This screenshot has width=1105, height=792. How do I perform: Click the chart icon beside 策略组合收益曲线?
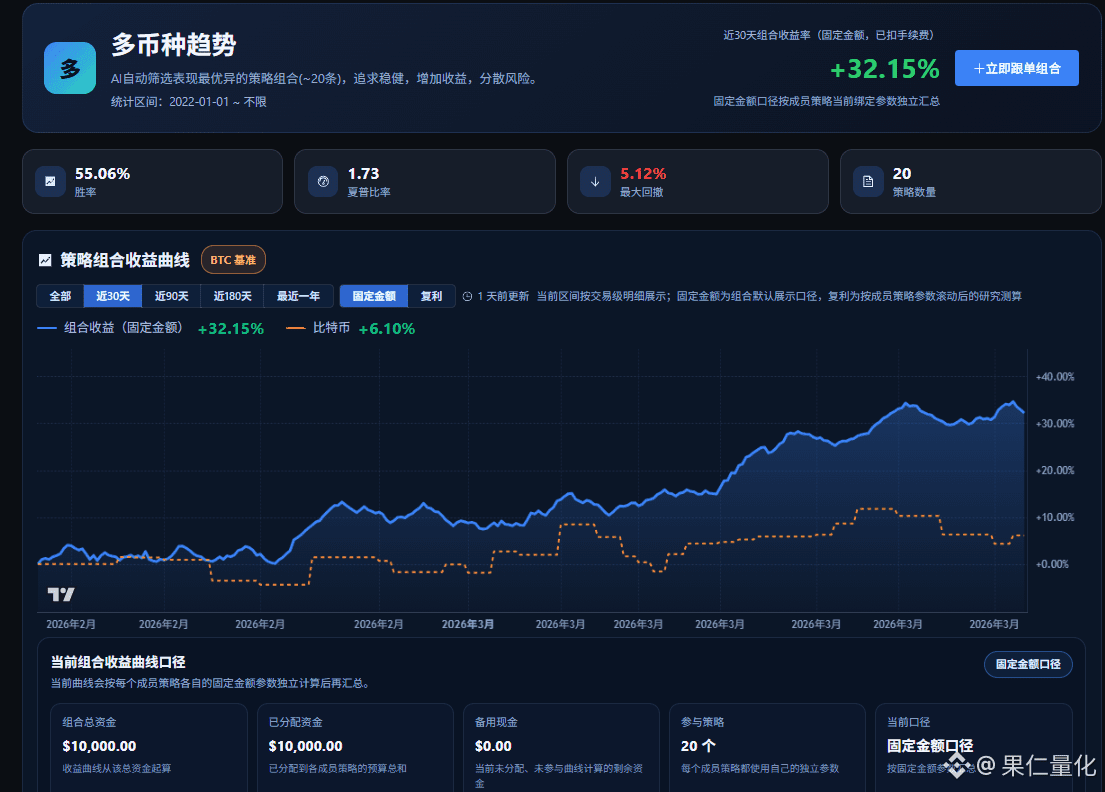coord(45,260)
